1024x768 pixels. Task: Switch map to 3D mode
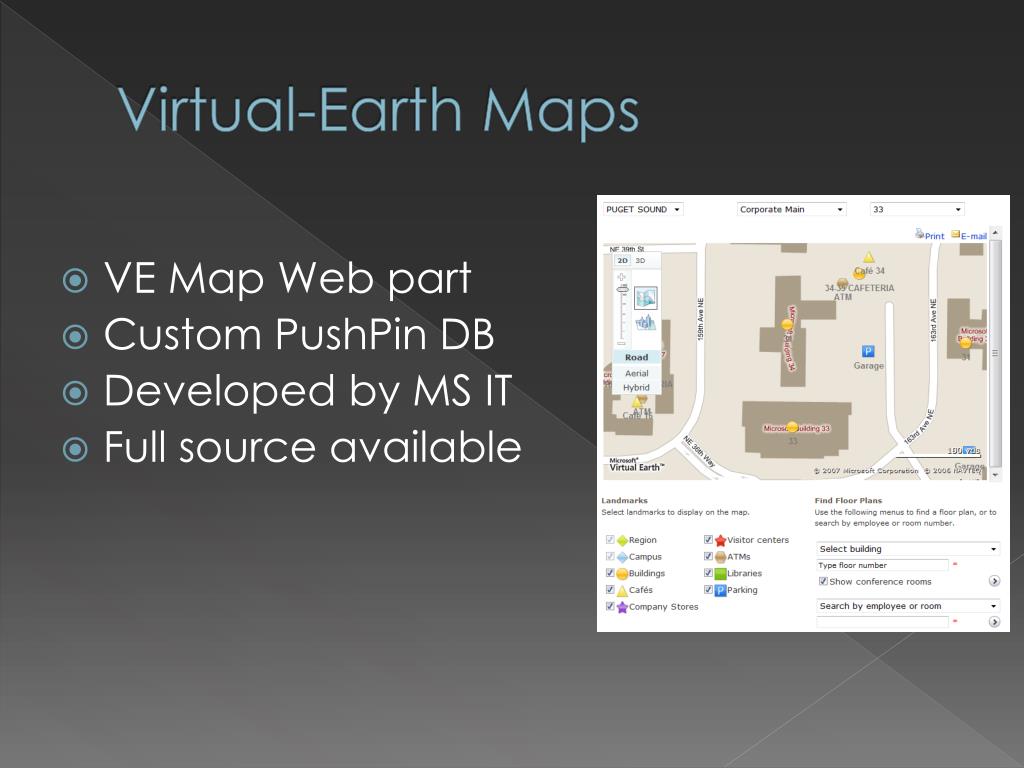pyautogui.click(x=641, y=261)
